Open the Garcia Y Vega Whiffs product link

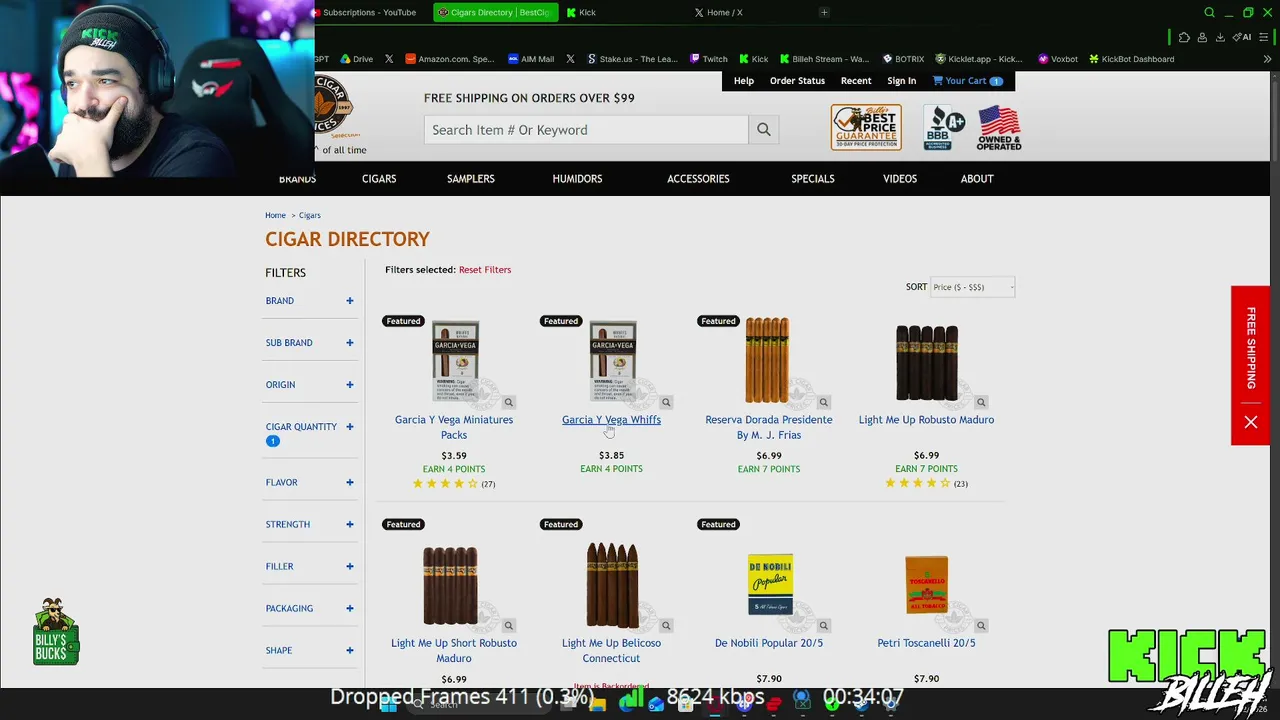tap(611, 420)
